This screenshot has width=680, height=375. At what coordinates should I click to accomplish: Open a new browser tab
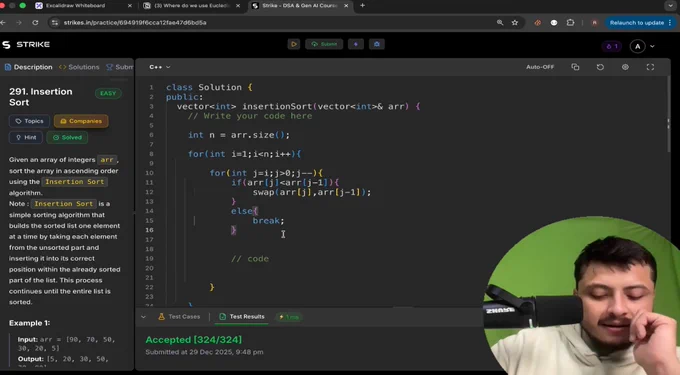coord(363,6)
